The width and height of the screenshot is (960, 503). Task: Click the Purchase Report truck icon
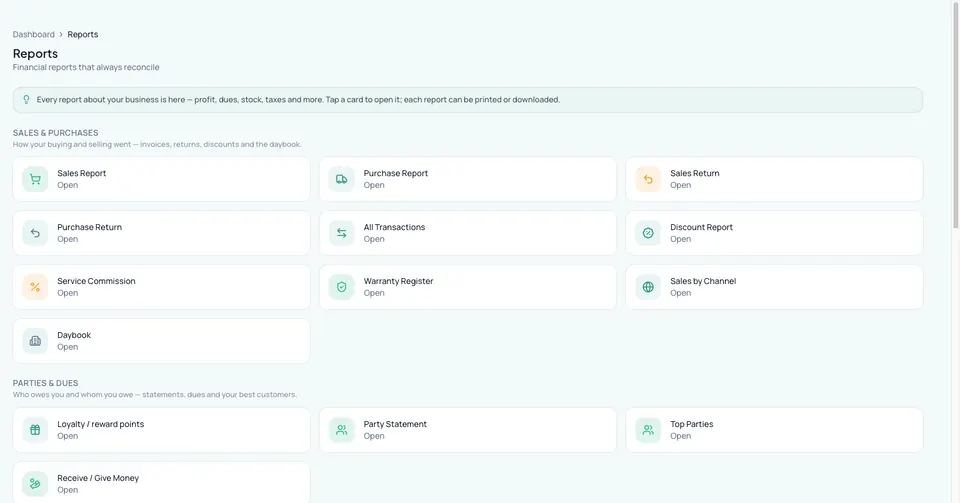pyautogui.click(x=342, y=179)
